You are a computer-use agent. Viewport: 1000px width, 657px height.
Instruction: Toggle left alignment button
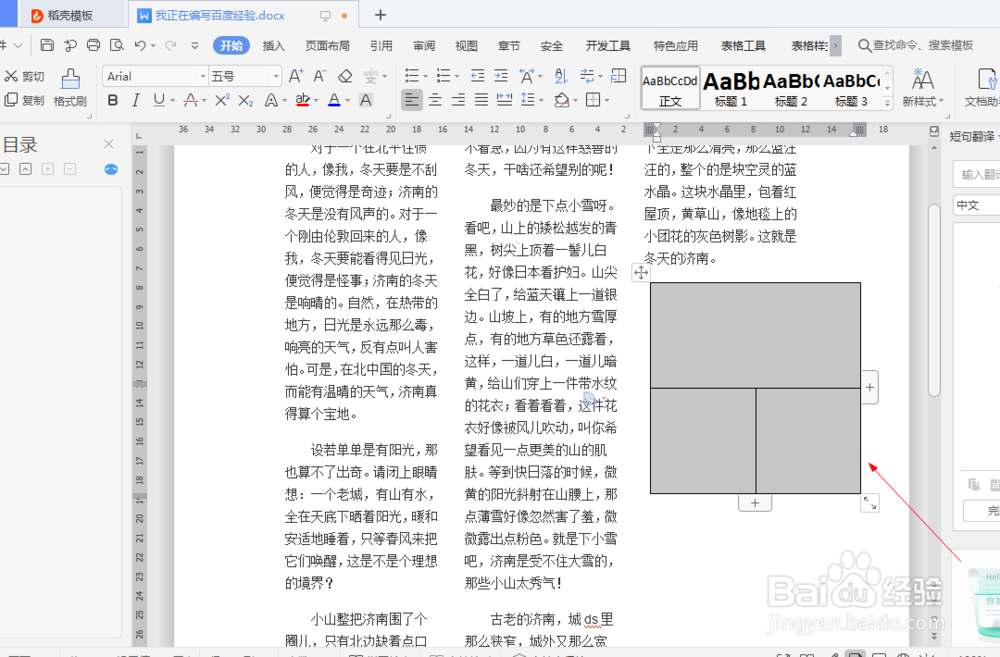pos(412,100)
